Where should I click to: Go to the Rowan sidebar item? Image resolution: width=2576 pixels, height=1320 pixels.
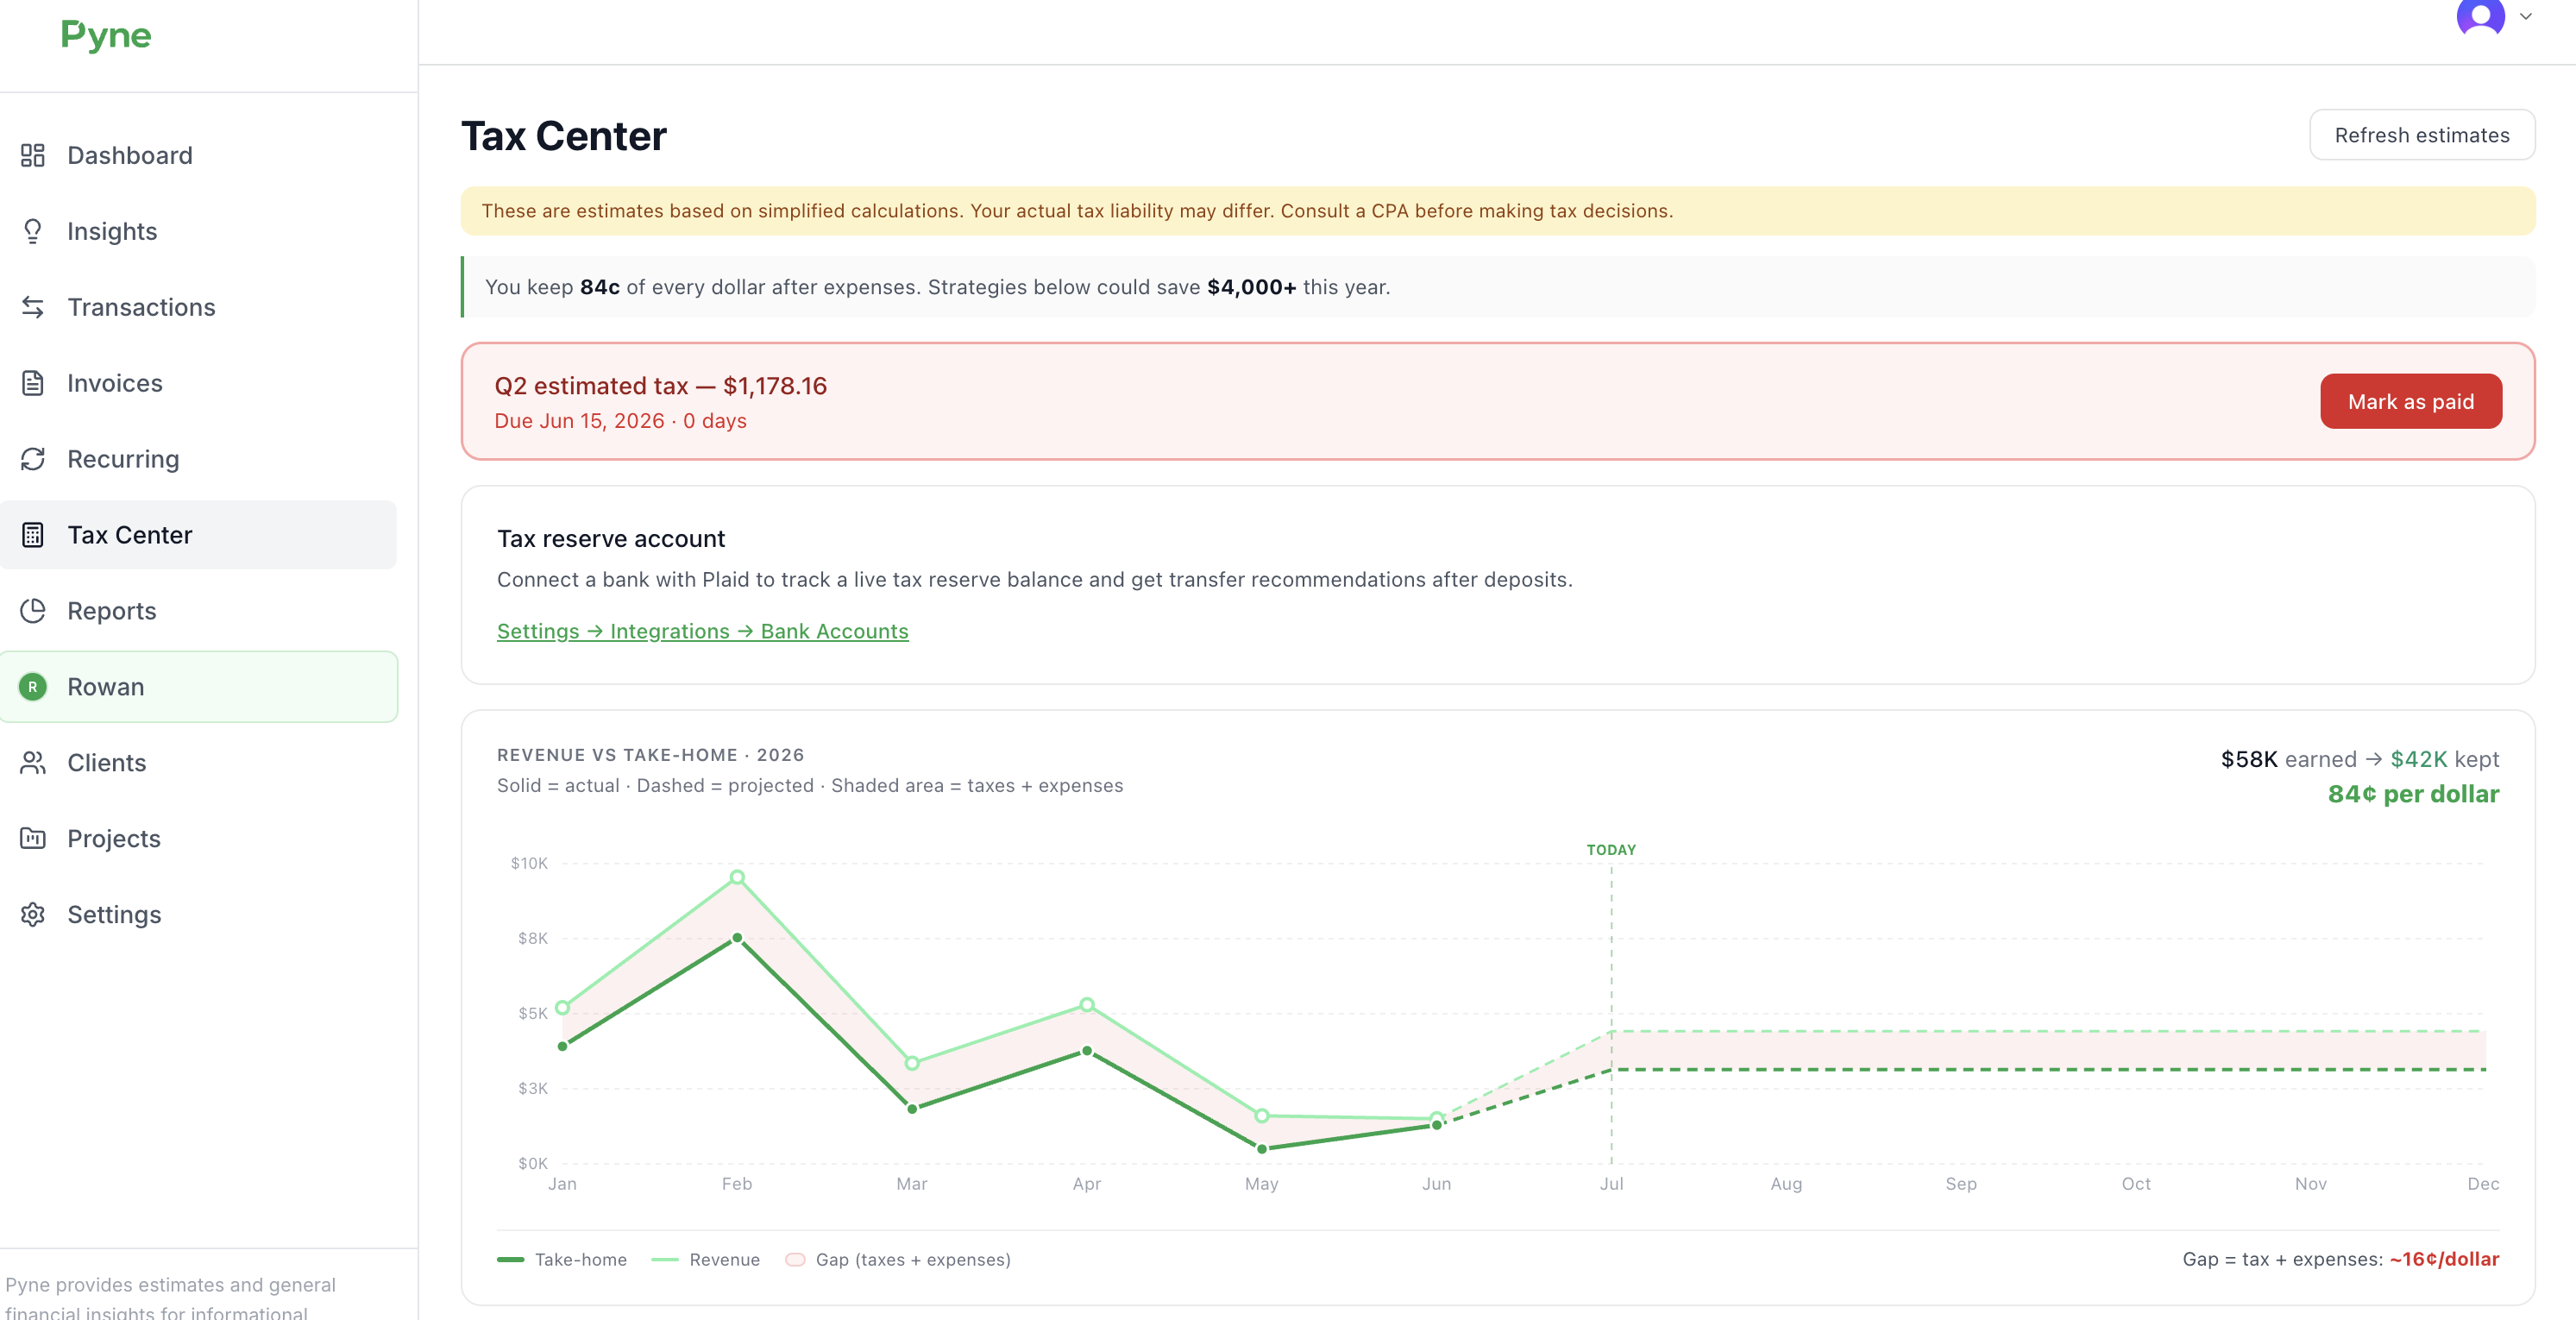[198, 687]
